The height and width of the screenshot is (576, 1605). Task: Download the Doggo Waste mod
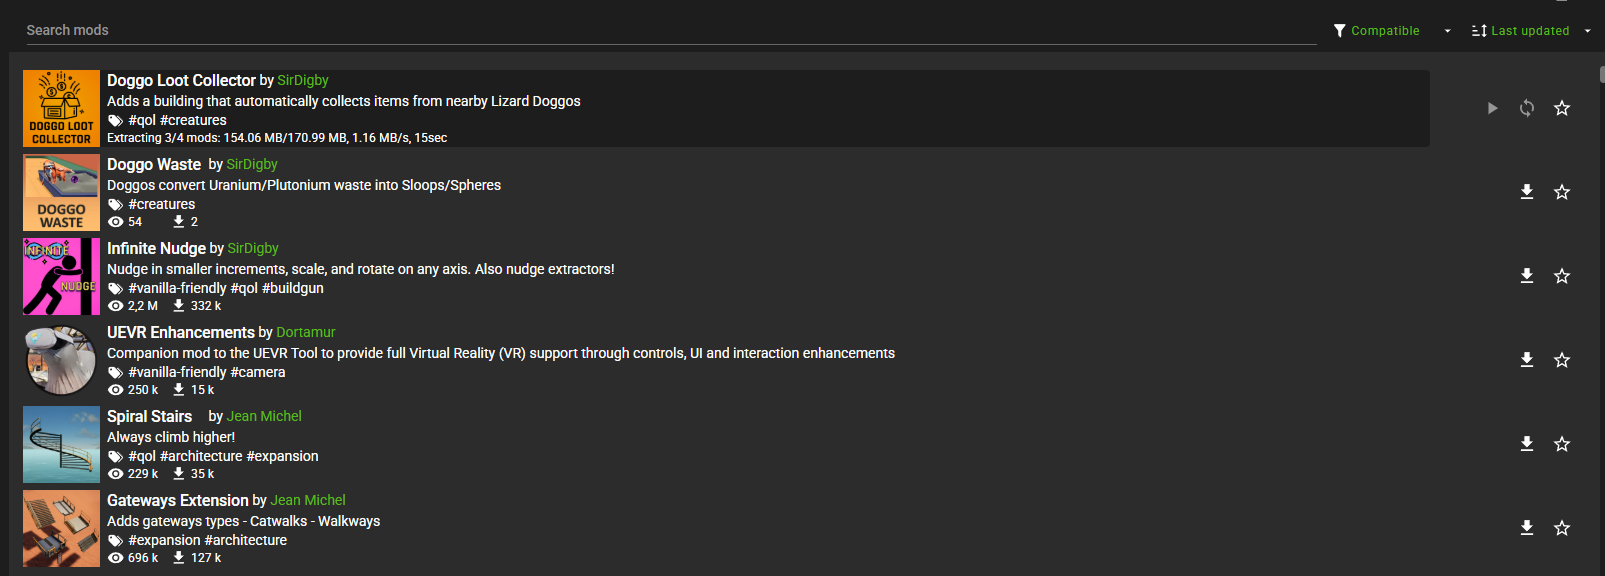1527,192
